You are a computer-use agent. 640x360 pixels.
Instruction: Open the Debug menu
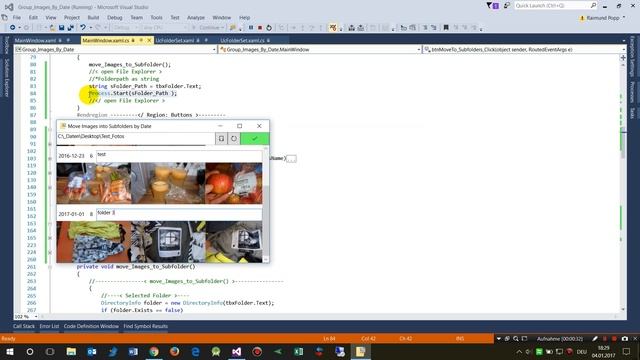[x=115, y=18]
